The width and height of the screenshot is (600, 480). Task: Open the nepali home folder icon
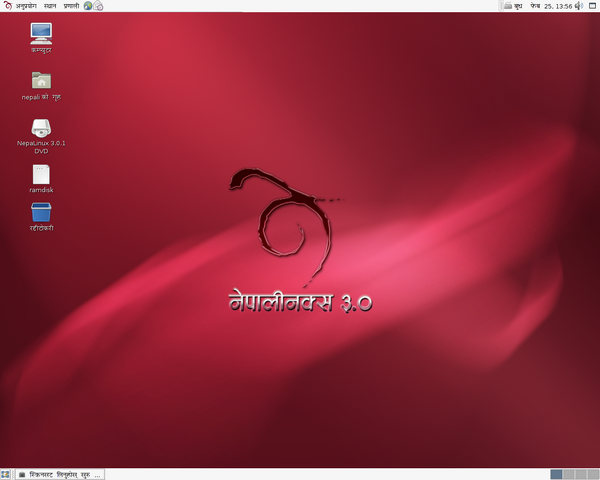pos(41,80)
